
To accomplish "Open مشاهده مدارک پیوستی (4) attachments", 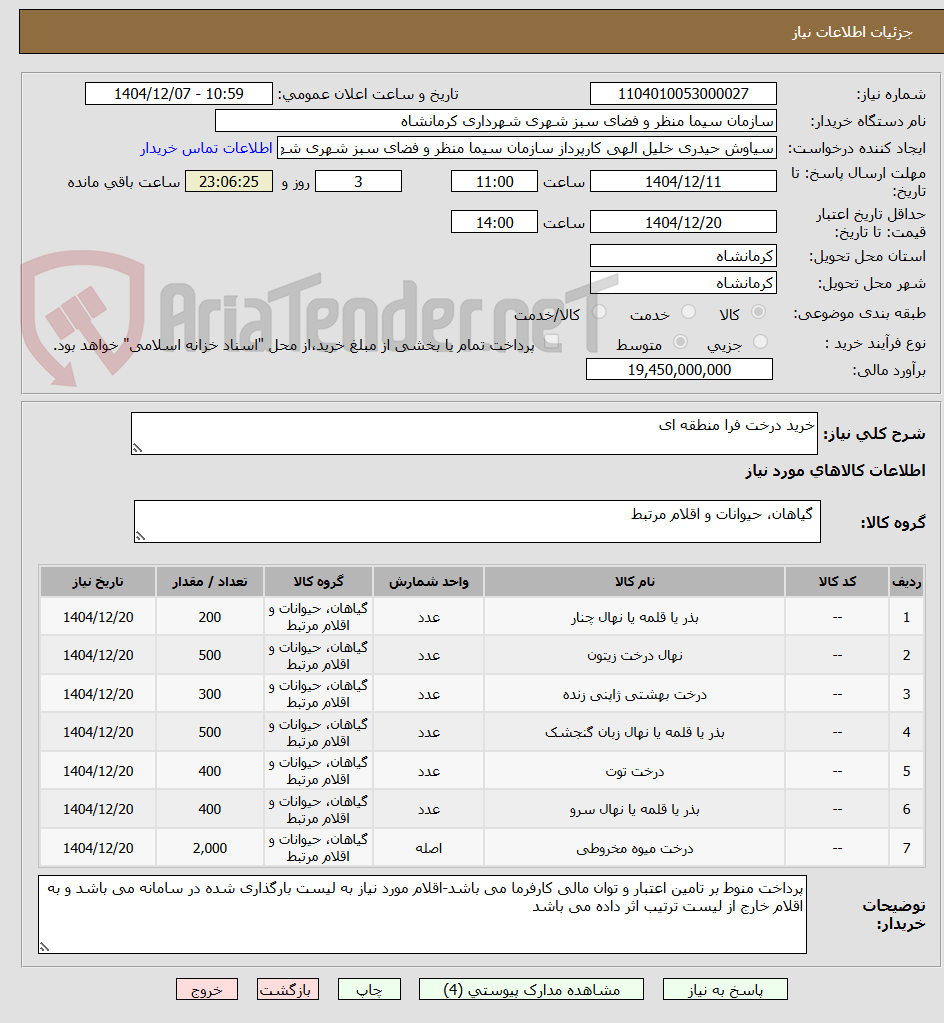I will tap(531, 989).
